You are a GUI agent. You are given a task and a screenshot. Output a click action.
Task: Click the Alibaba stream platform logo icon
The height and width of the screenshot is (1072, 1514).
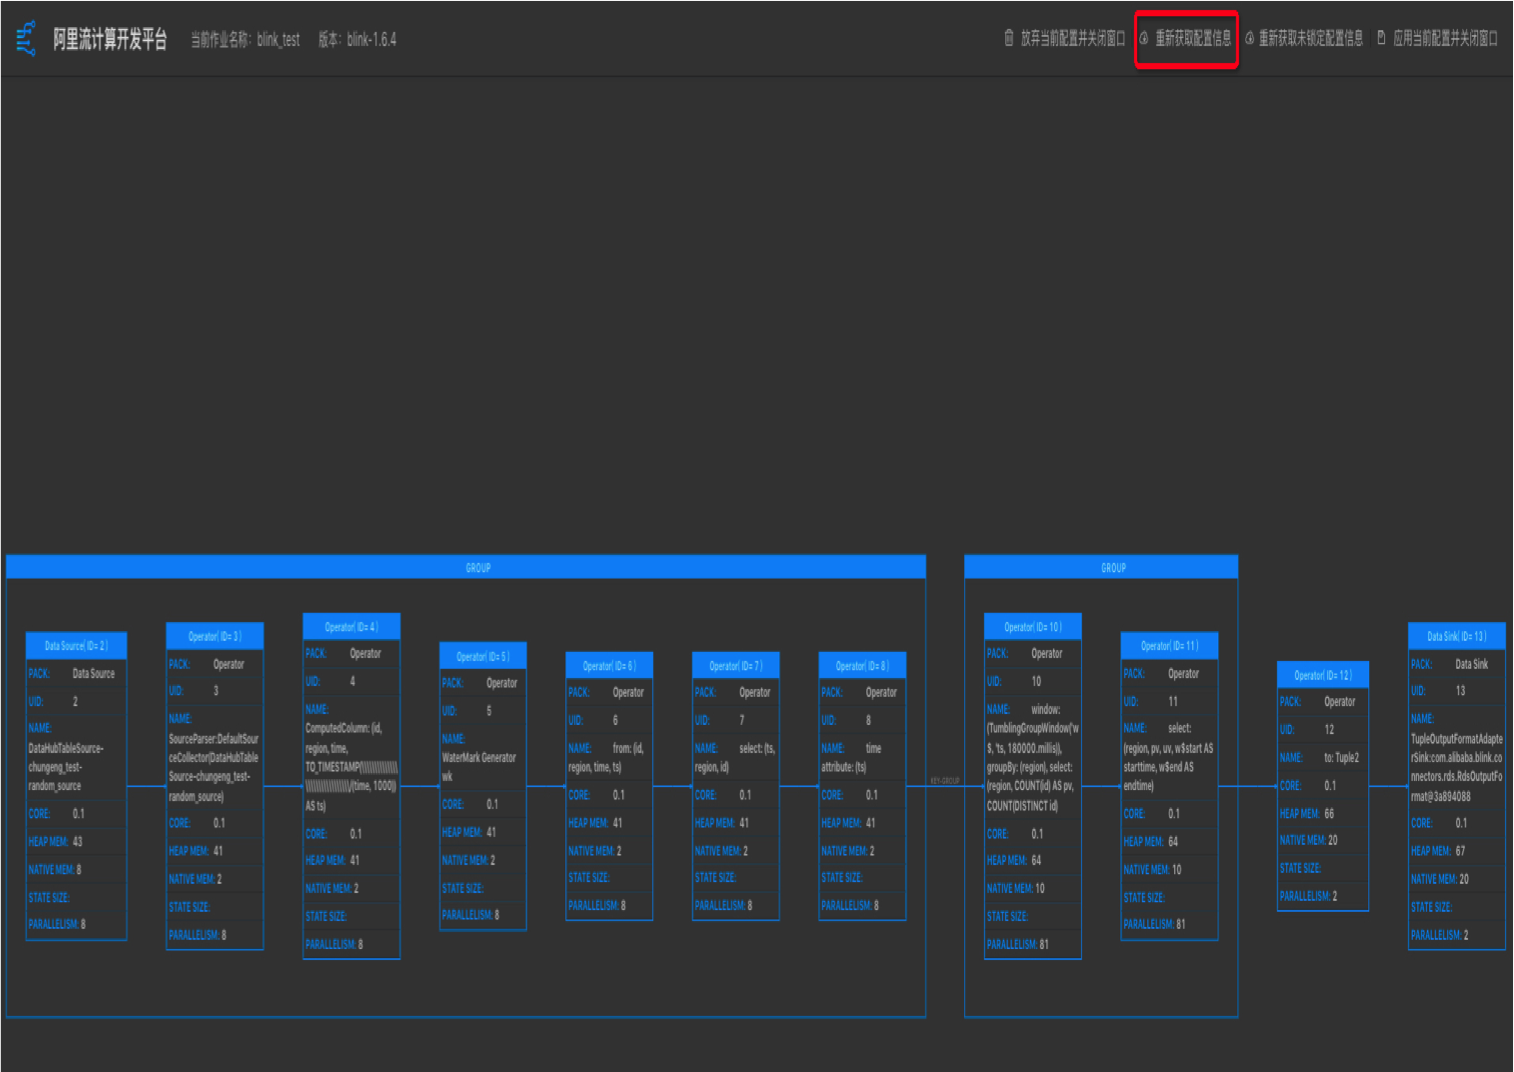pyautogui.click(x=27, y=38)
